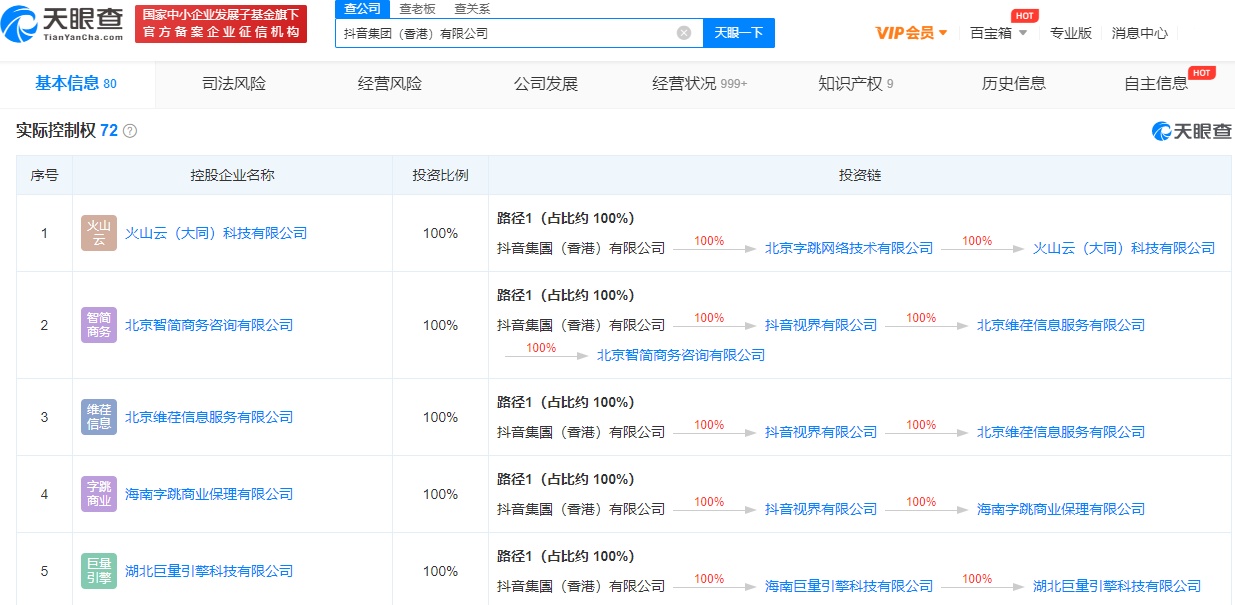The width and height of the screenshot is (1235, 605).
Task: Click the 序号 column header
Action: (x=44, y=175)
